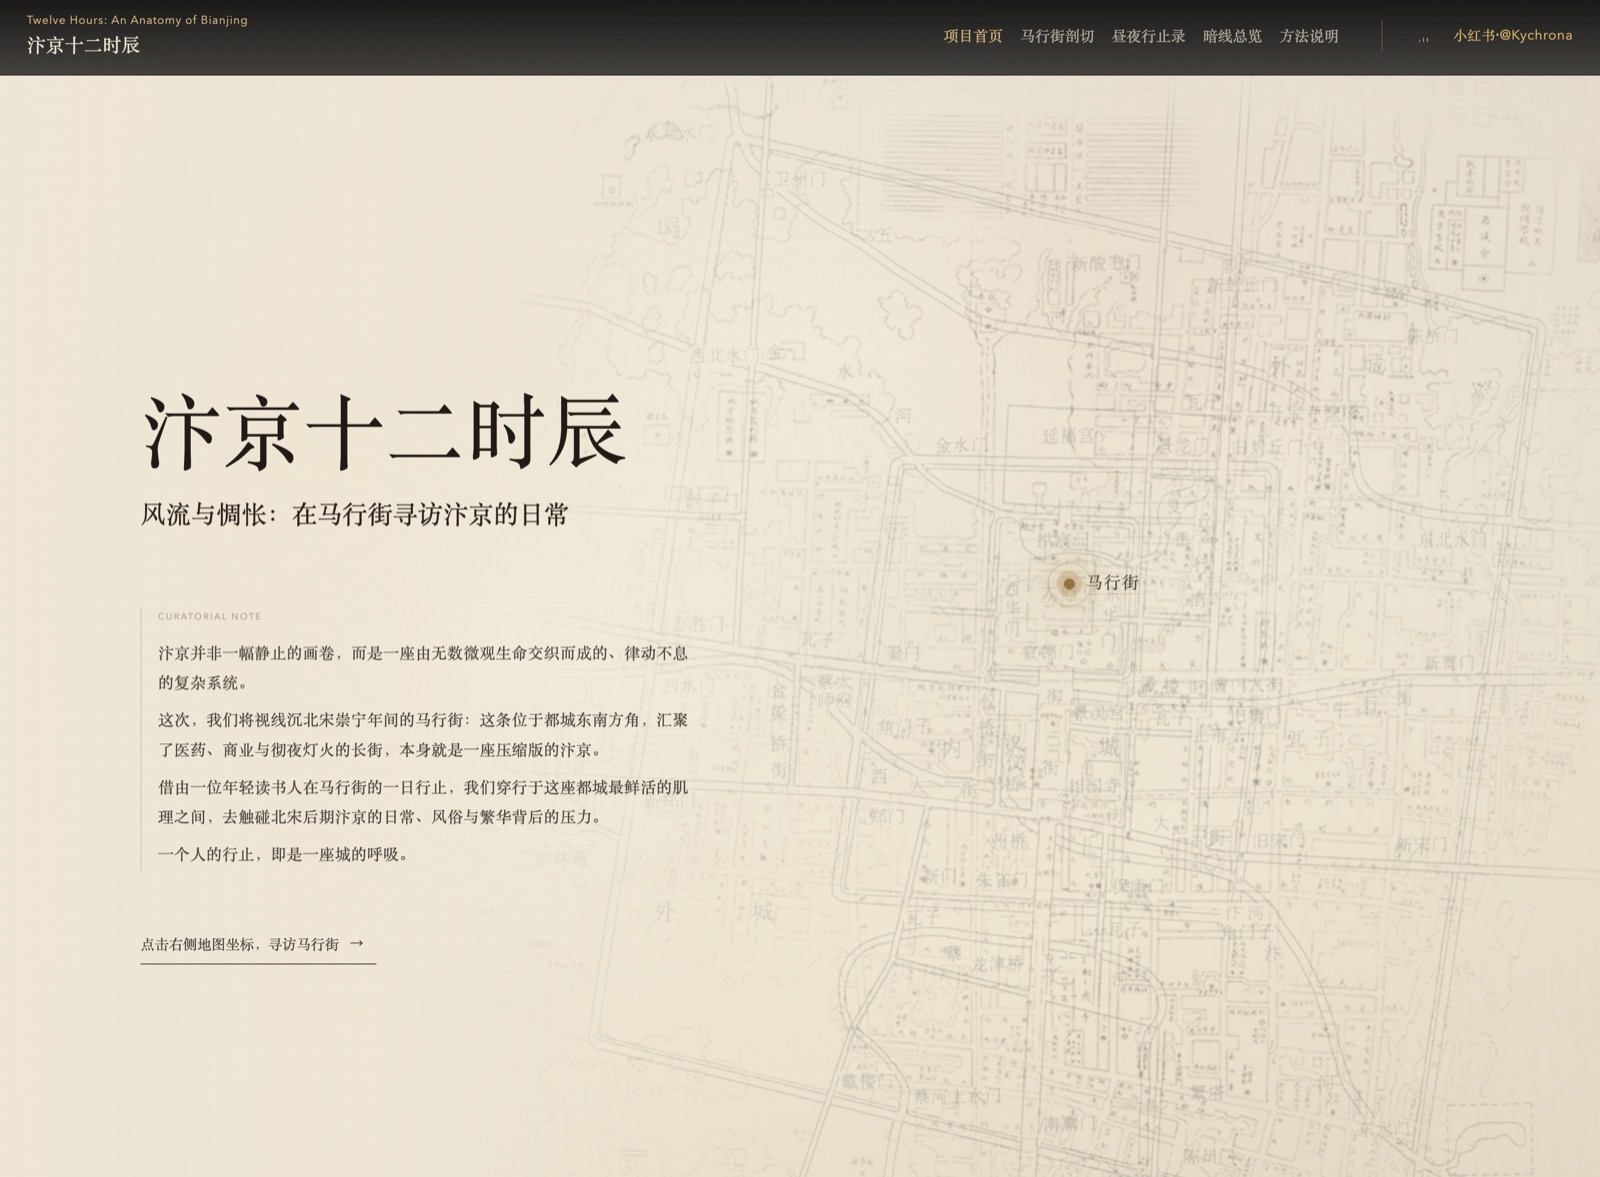This screenshot has height=1177, width=1600.
Task: Click the subtitle 风流与惆怅:在马行街寻访汴京的日常
Action: (x=355, y=514)
